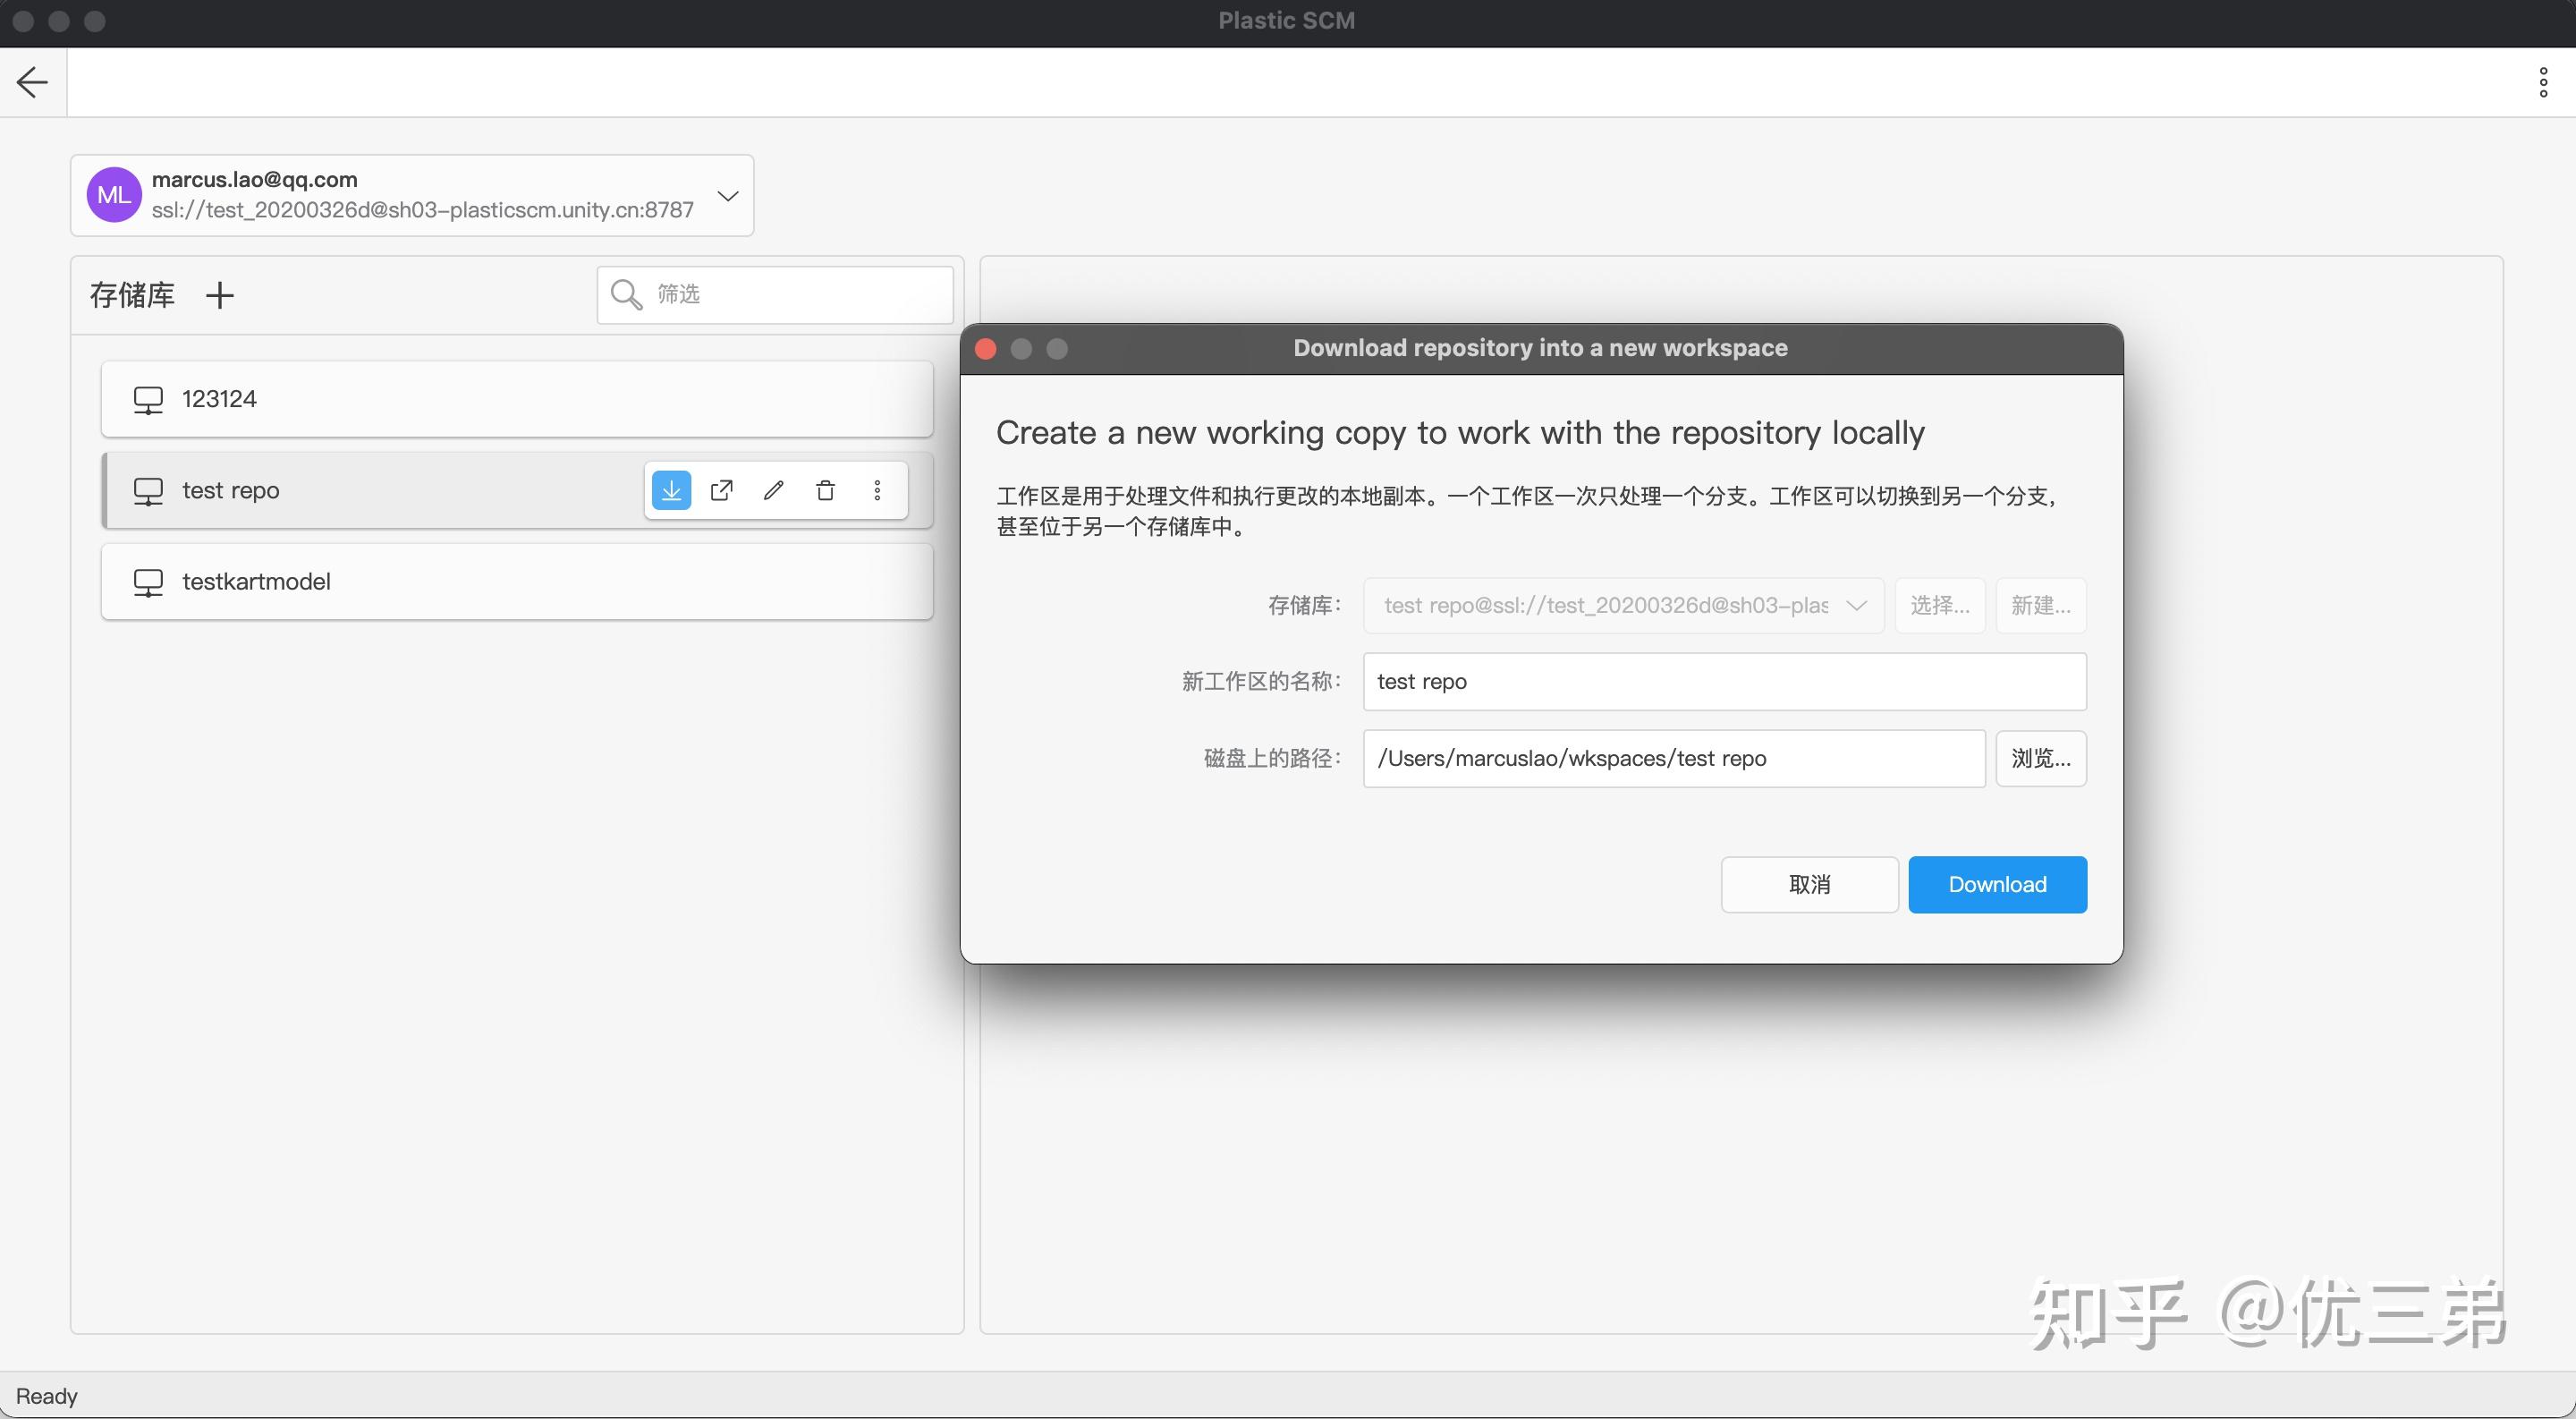2576x1419 pixels.
Task: Click the 浏览... browse button
Action: click(x=2041, y=759)
